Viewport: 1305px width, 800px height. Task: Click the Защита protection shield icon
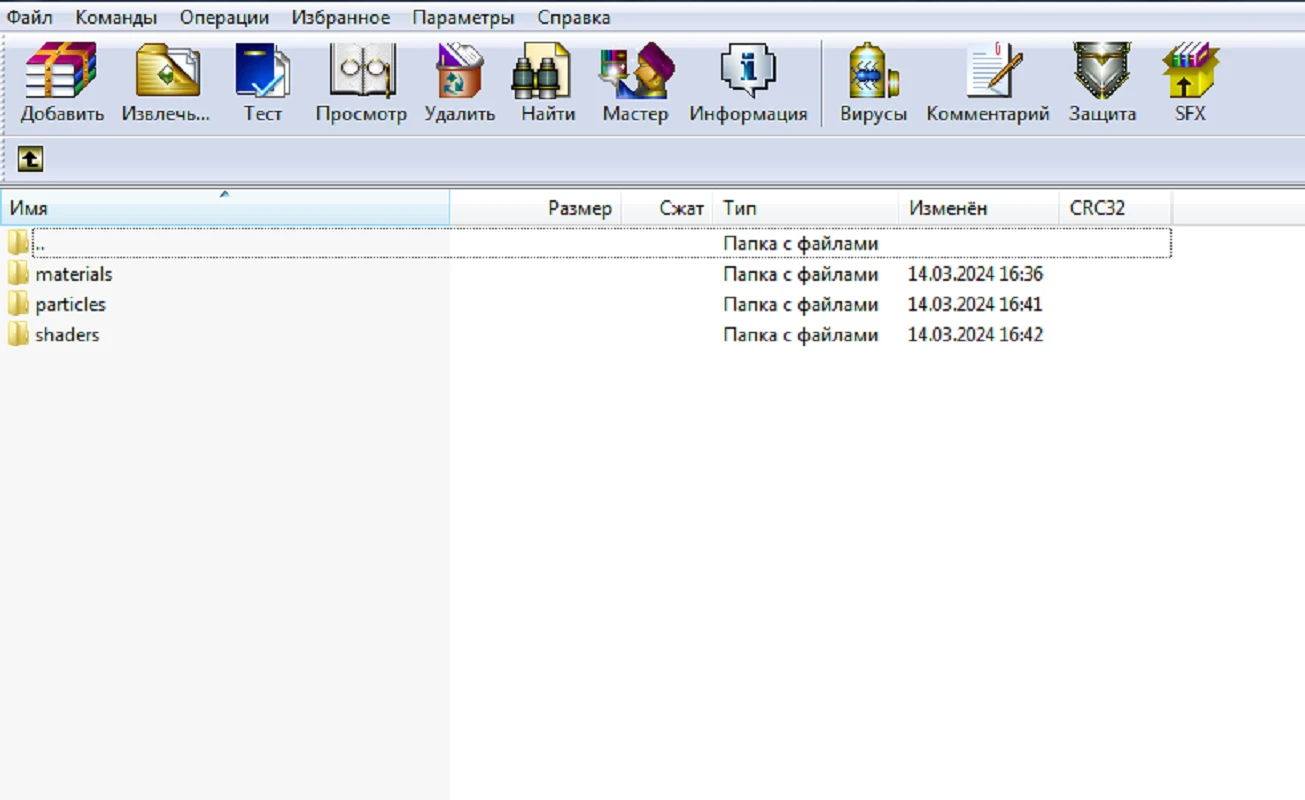pyautogui.click(x=1102, y=70)
